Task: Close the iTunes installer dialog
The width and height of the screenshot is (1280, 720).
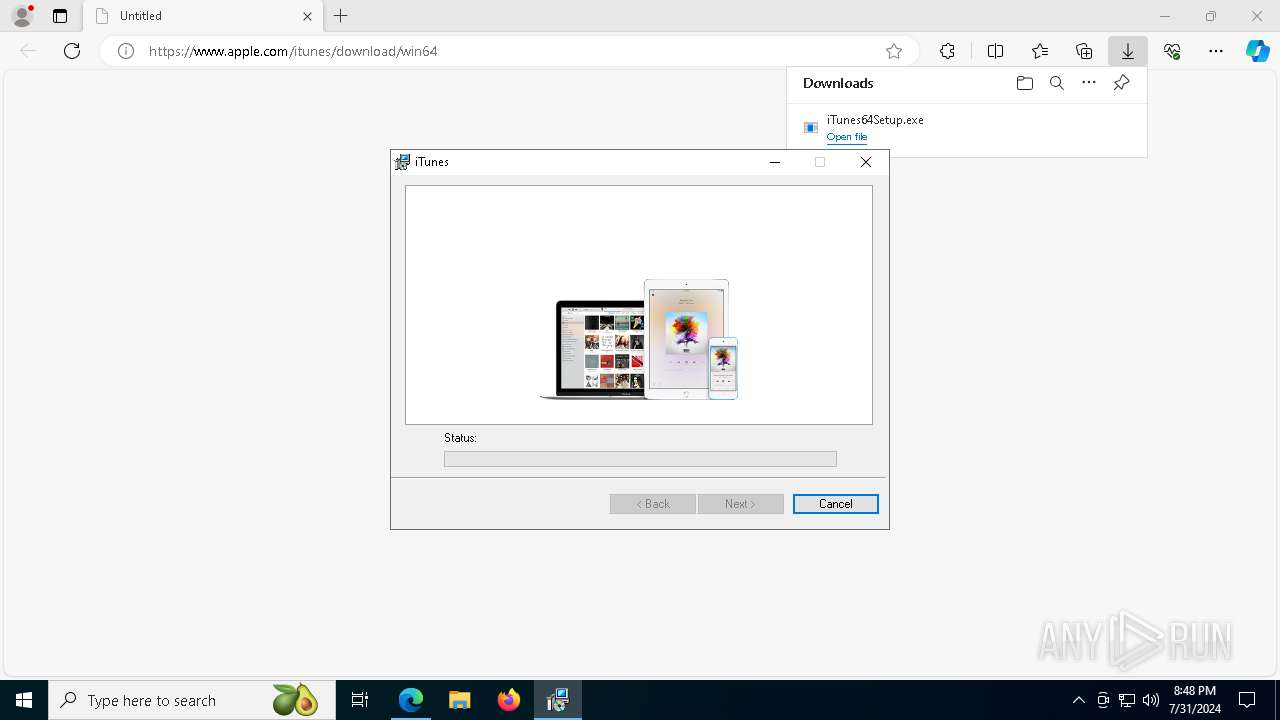Action: click(866, 162)
